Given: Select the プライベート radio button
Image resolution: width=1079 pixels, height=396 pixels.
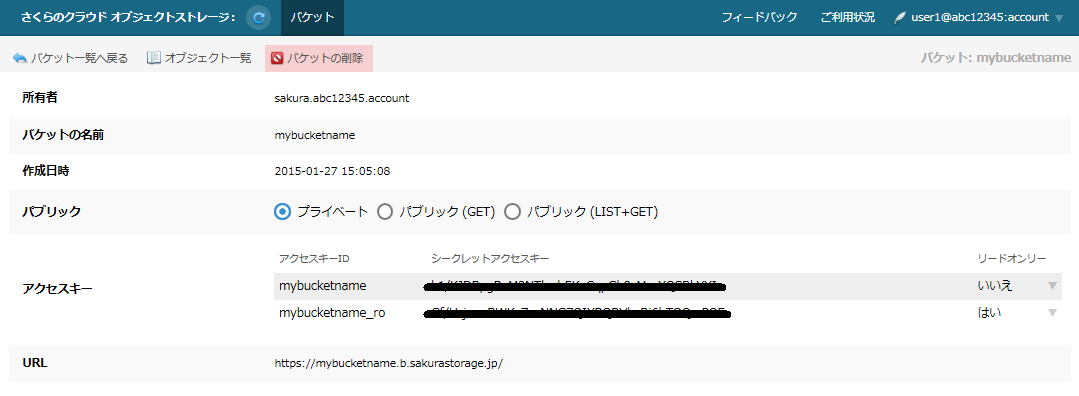Looking at the screenshot, I should [282, 212].
